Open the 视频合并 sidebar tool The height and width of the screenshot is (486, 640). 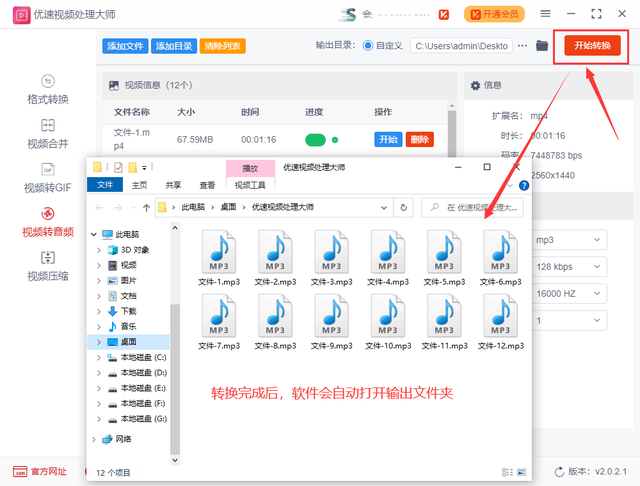(48, 134)
